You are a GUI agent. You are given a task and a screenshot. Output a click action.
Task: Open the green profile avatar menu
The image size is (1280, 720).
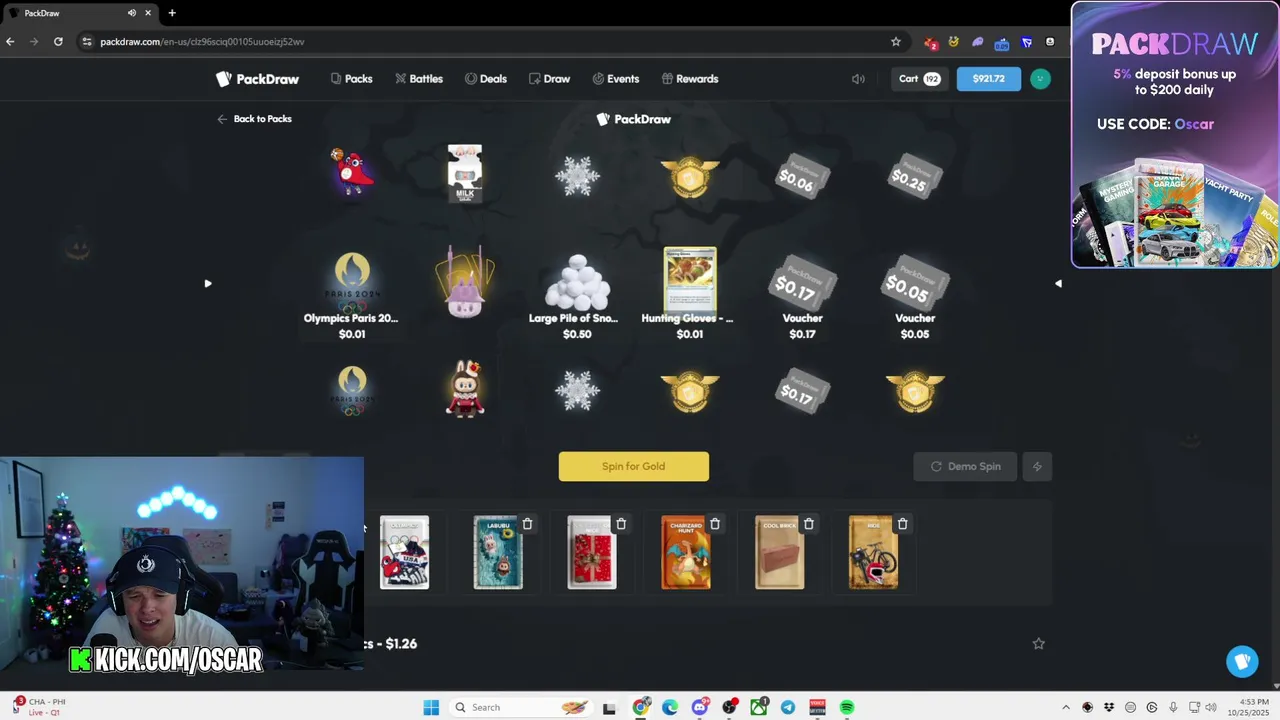pyautogui.click(x=1040, y=79)
